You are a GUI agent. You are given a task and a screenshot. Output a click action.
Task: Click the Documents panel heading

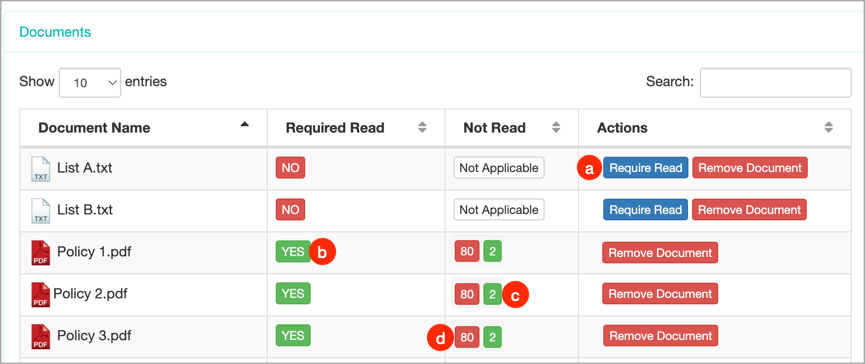55,32
